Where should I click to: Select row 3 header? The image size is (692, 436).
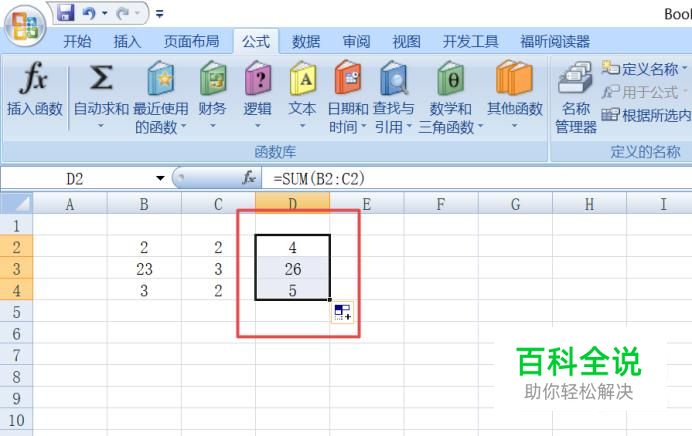pos(16,269)
